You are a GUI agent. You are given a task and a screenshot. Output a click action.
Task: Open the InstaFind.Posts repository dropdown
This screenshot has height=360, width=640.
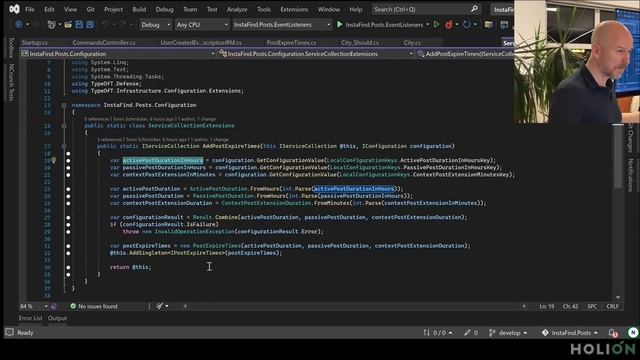tap(570, 333)
